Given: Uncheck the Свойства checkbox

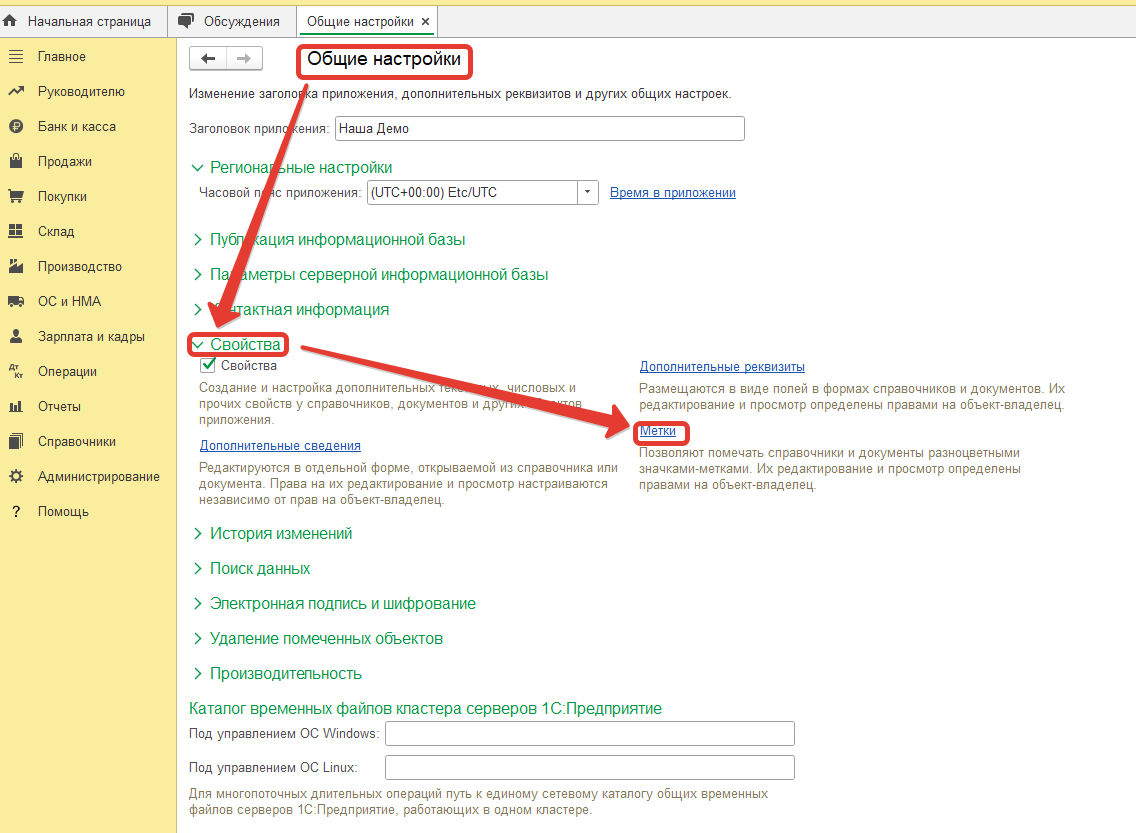Looking at the screenshot, I should pos(208,366).
